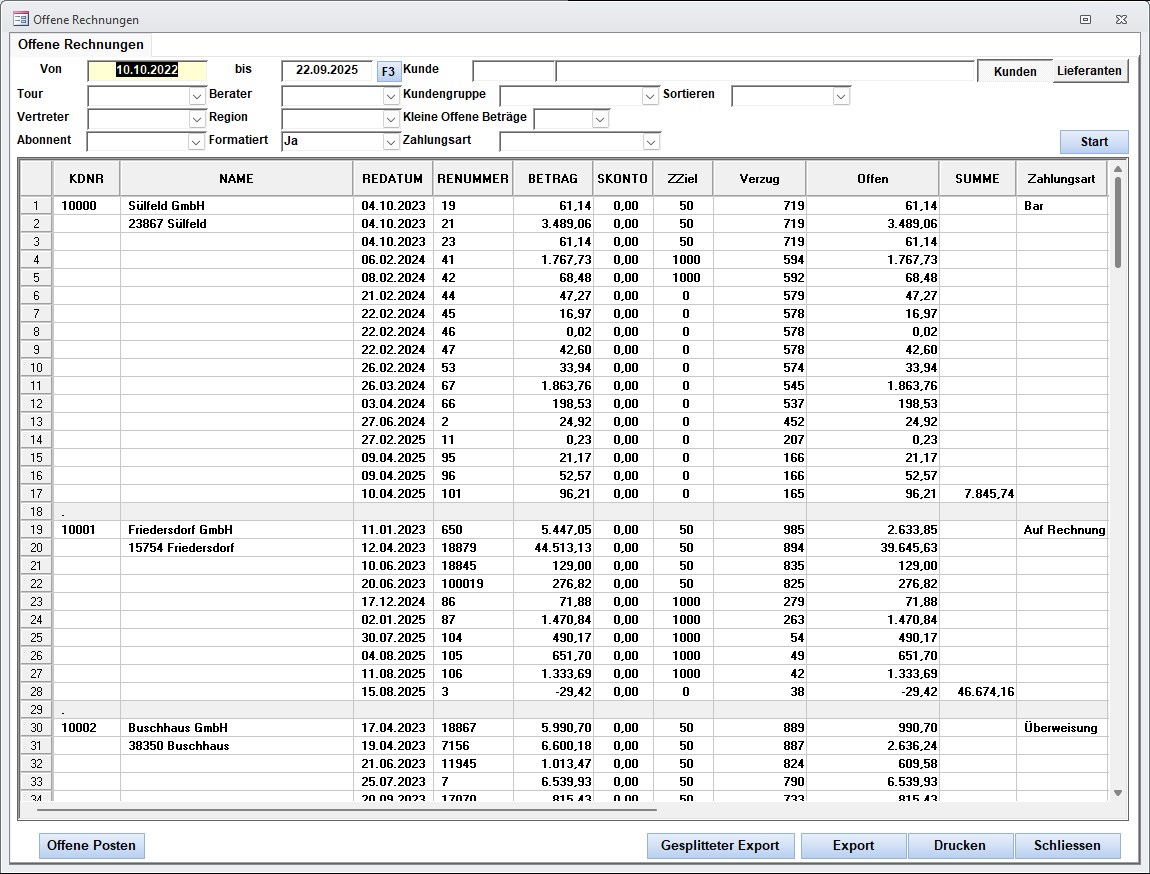Click the Access form icon in title bar

click(20, 19)
